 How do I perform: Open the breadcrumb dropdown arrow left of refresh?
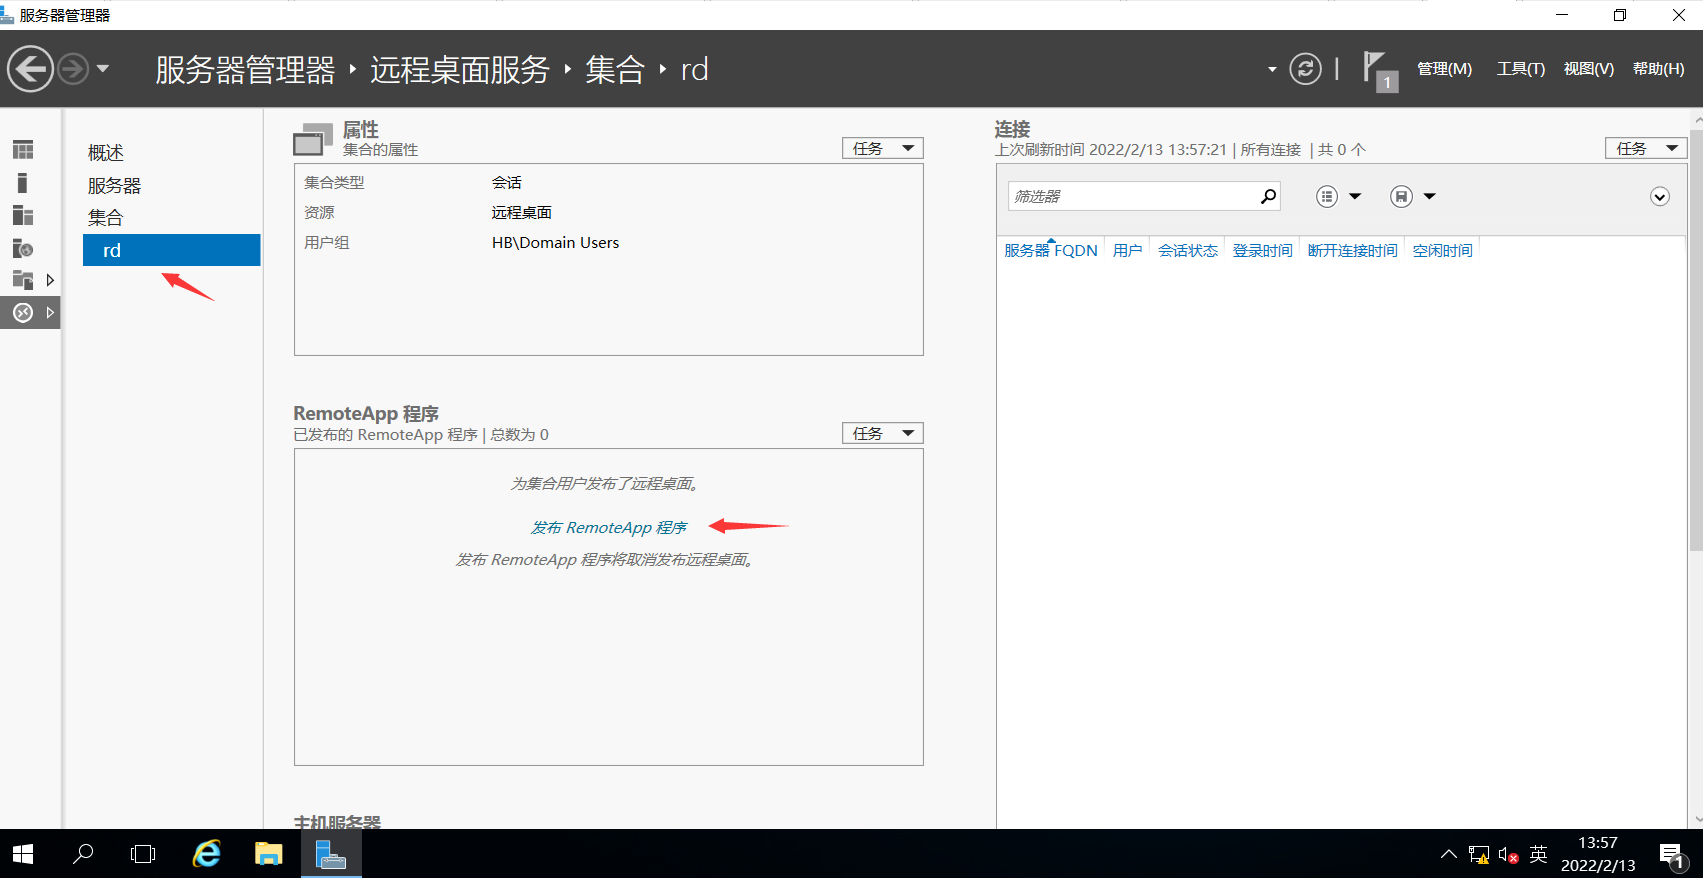tap(1272, 69)
